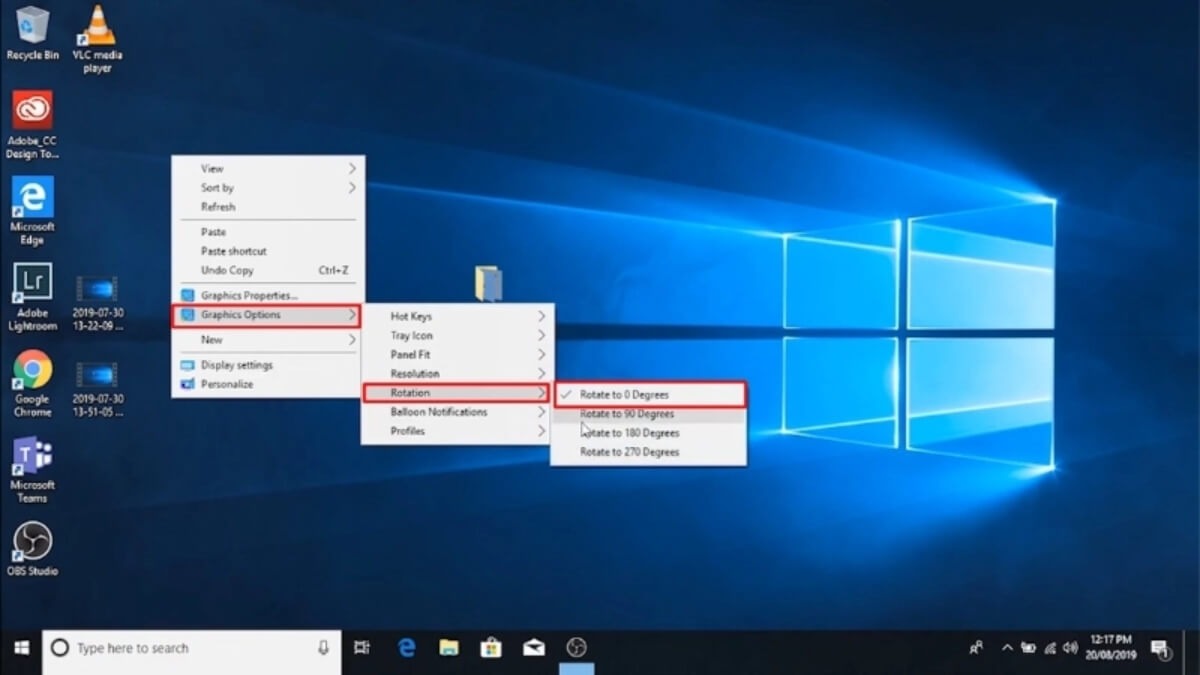Expand the New submenu
Screen dimensions: 1200x675
tap(268, 340)
